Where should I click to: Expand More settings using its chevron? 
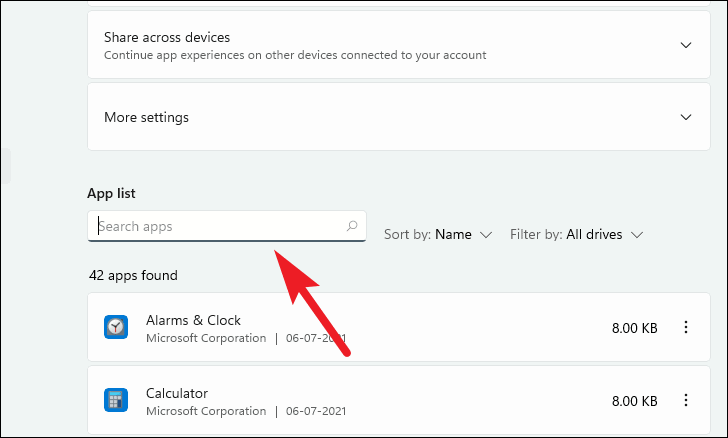(686, 117)
